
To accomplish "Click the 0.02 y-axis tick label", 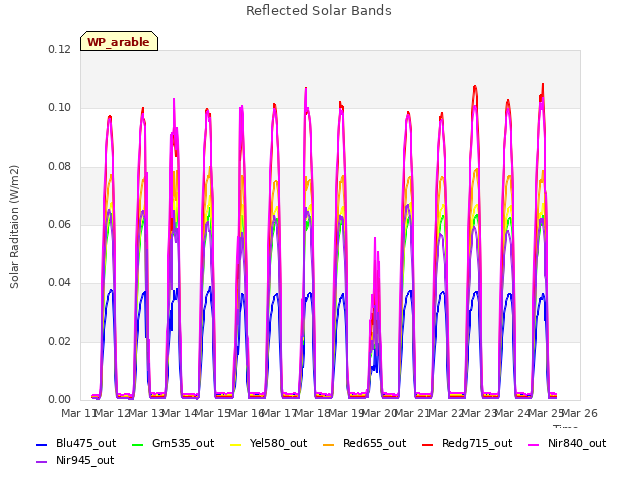I will click(x=60, y=341).
